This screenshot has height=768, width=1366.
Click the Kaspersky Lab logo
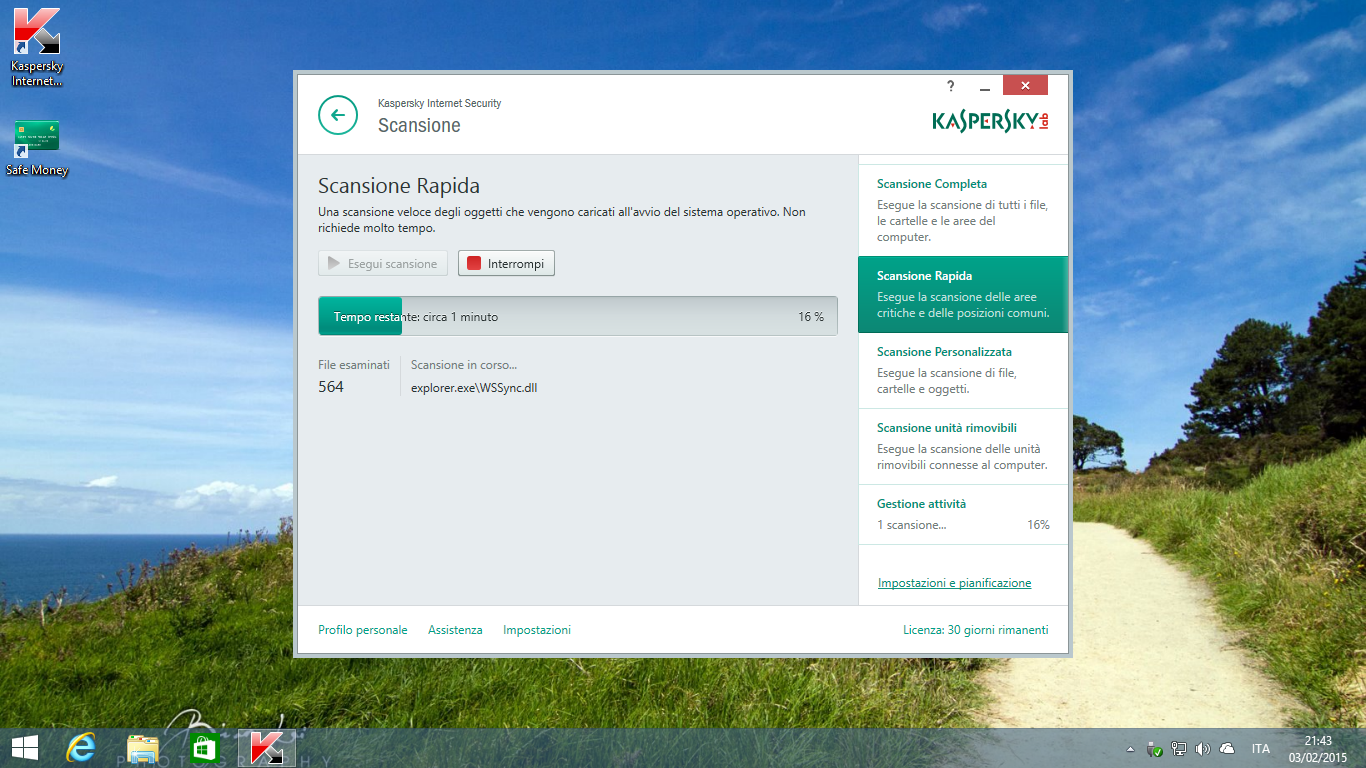(990, 120)
